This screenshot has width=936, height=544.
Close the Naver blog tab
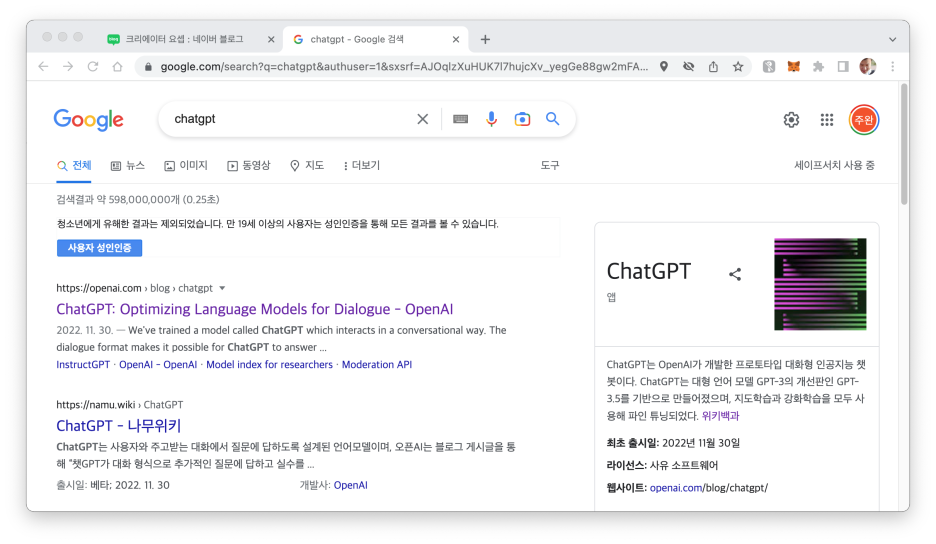click(x=271, y=39)
